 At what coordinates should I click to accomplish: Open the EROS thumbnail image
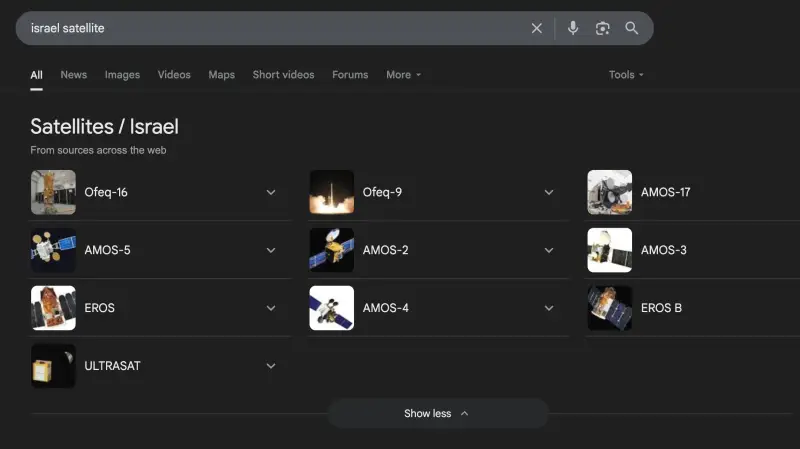point(53,308)
